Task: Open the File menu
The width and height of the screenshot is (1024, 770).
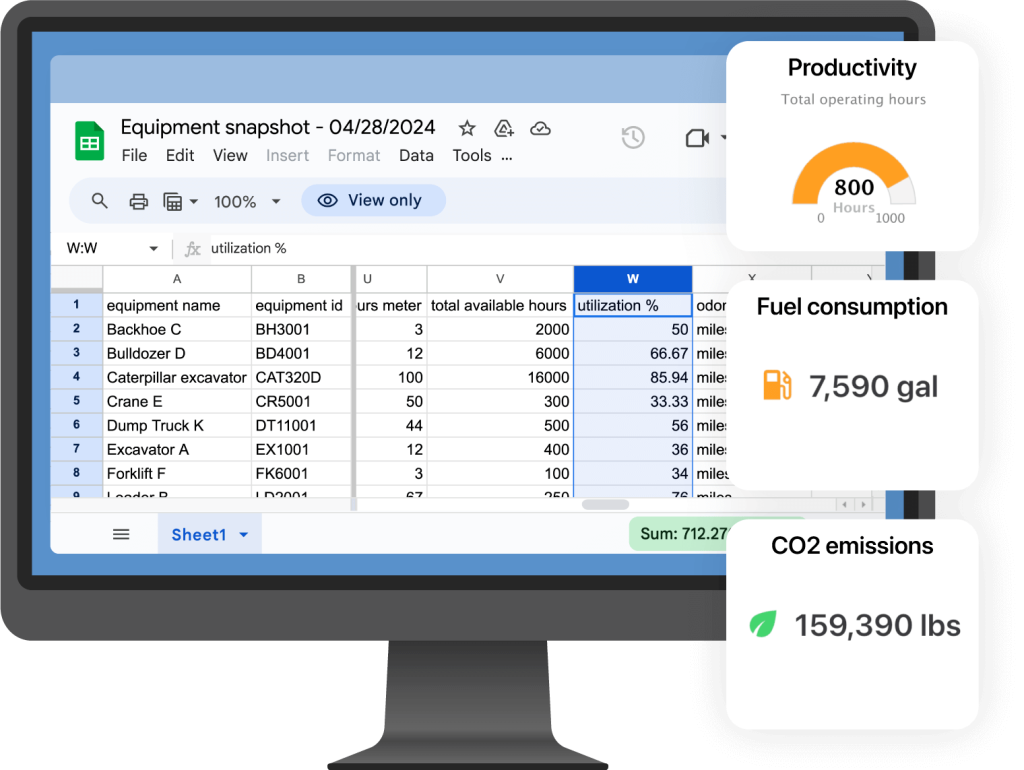Action: pyautogui.click(x=134, y=155)
